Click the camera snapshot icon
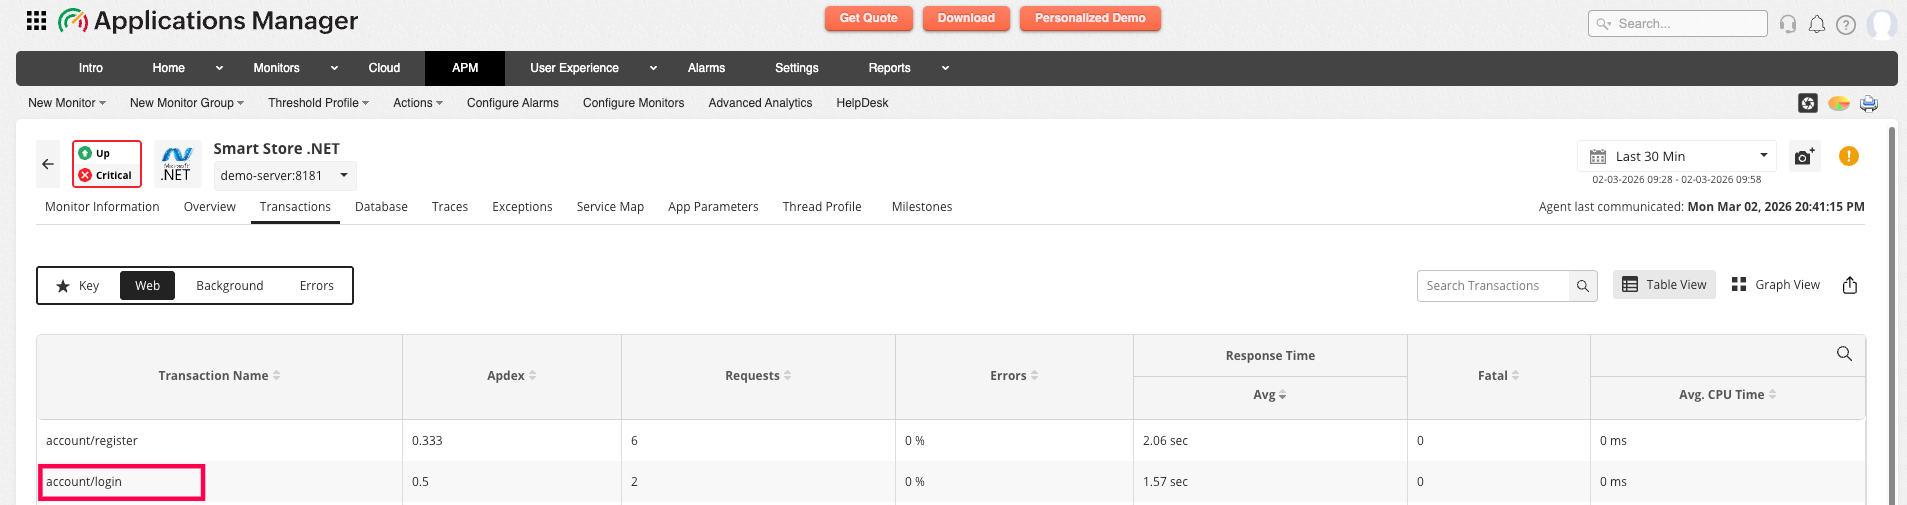The width and height of the screenshot is (1907, 505). tap(1804, 157)
